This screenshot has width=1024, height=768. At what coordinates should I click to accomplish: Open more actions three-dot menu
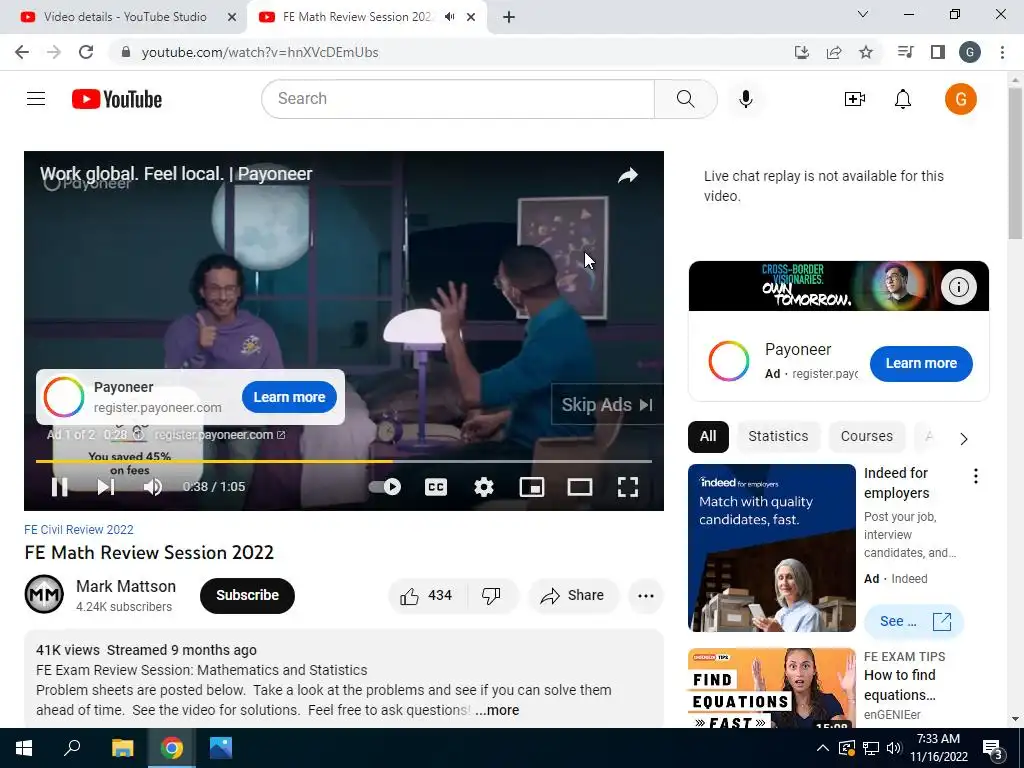pyautogui.click(x=646, y=596)
